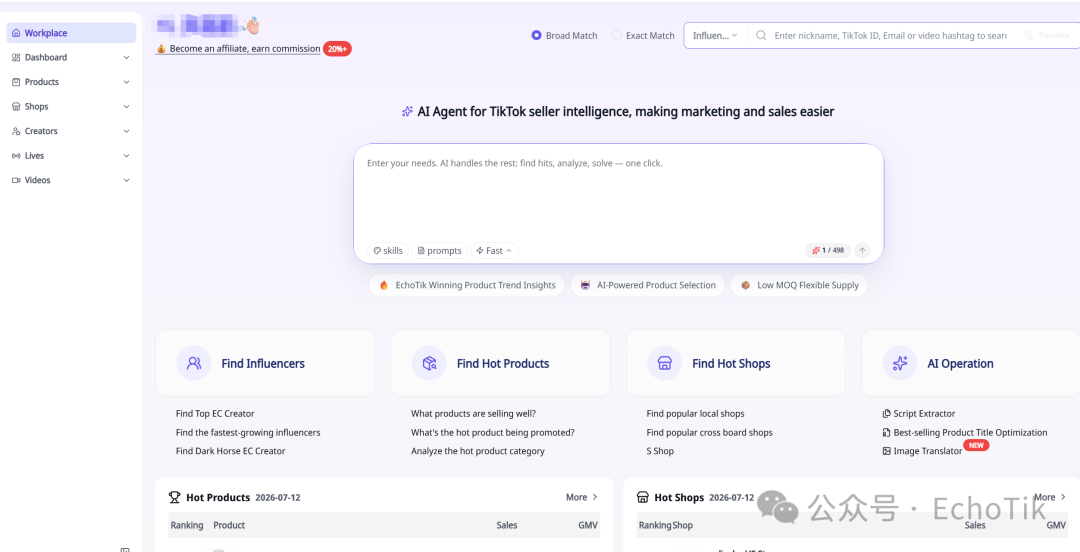Click the Find Hot Shops store icon
Image resolution: width=1080 pixels, height=552 pixels.
665,363
